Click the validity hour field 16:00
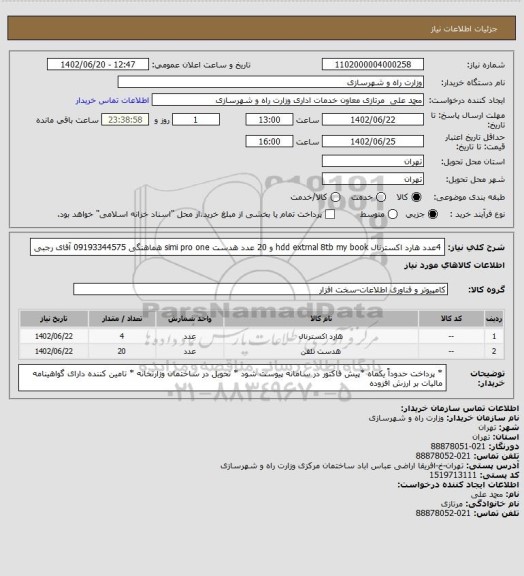The height and width of the screenshot is (576, 524). [269, 141]
